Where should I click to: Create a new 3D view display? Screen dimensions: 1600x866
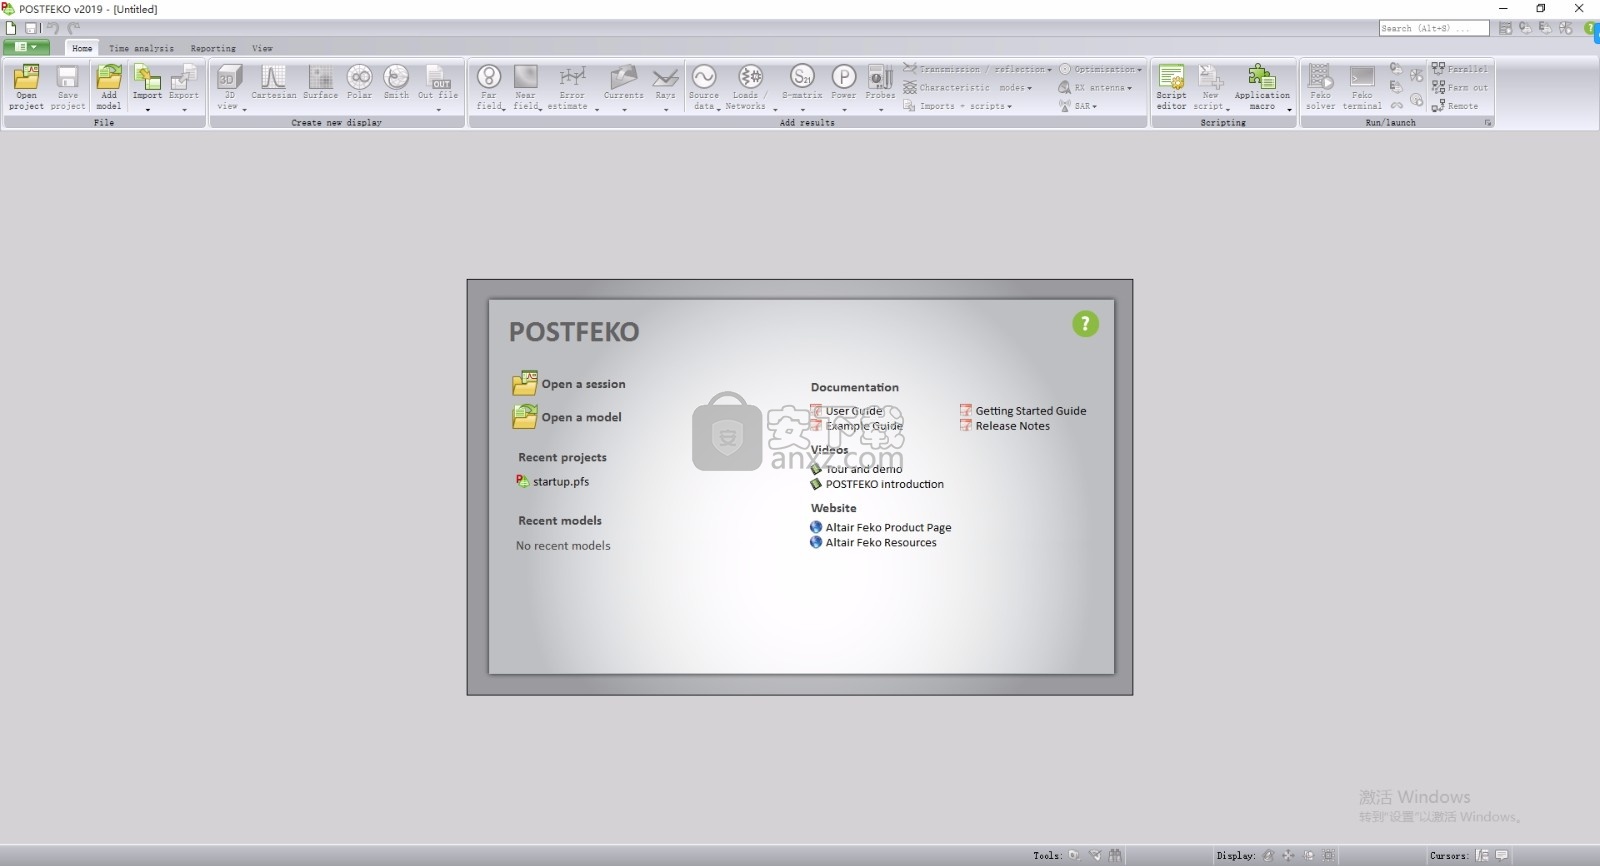tap(230, 88)
